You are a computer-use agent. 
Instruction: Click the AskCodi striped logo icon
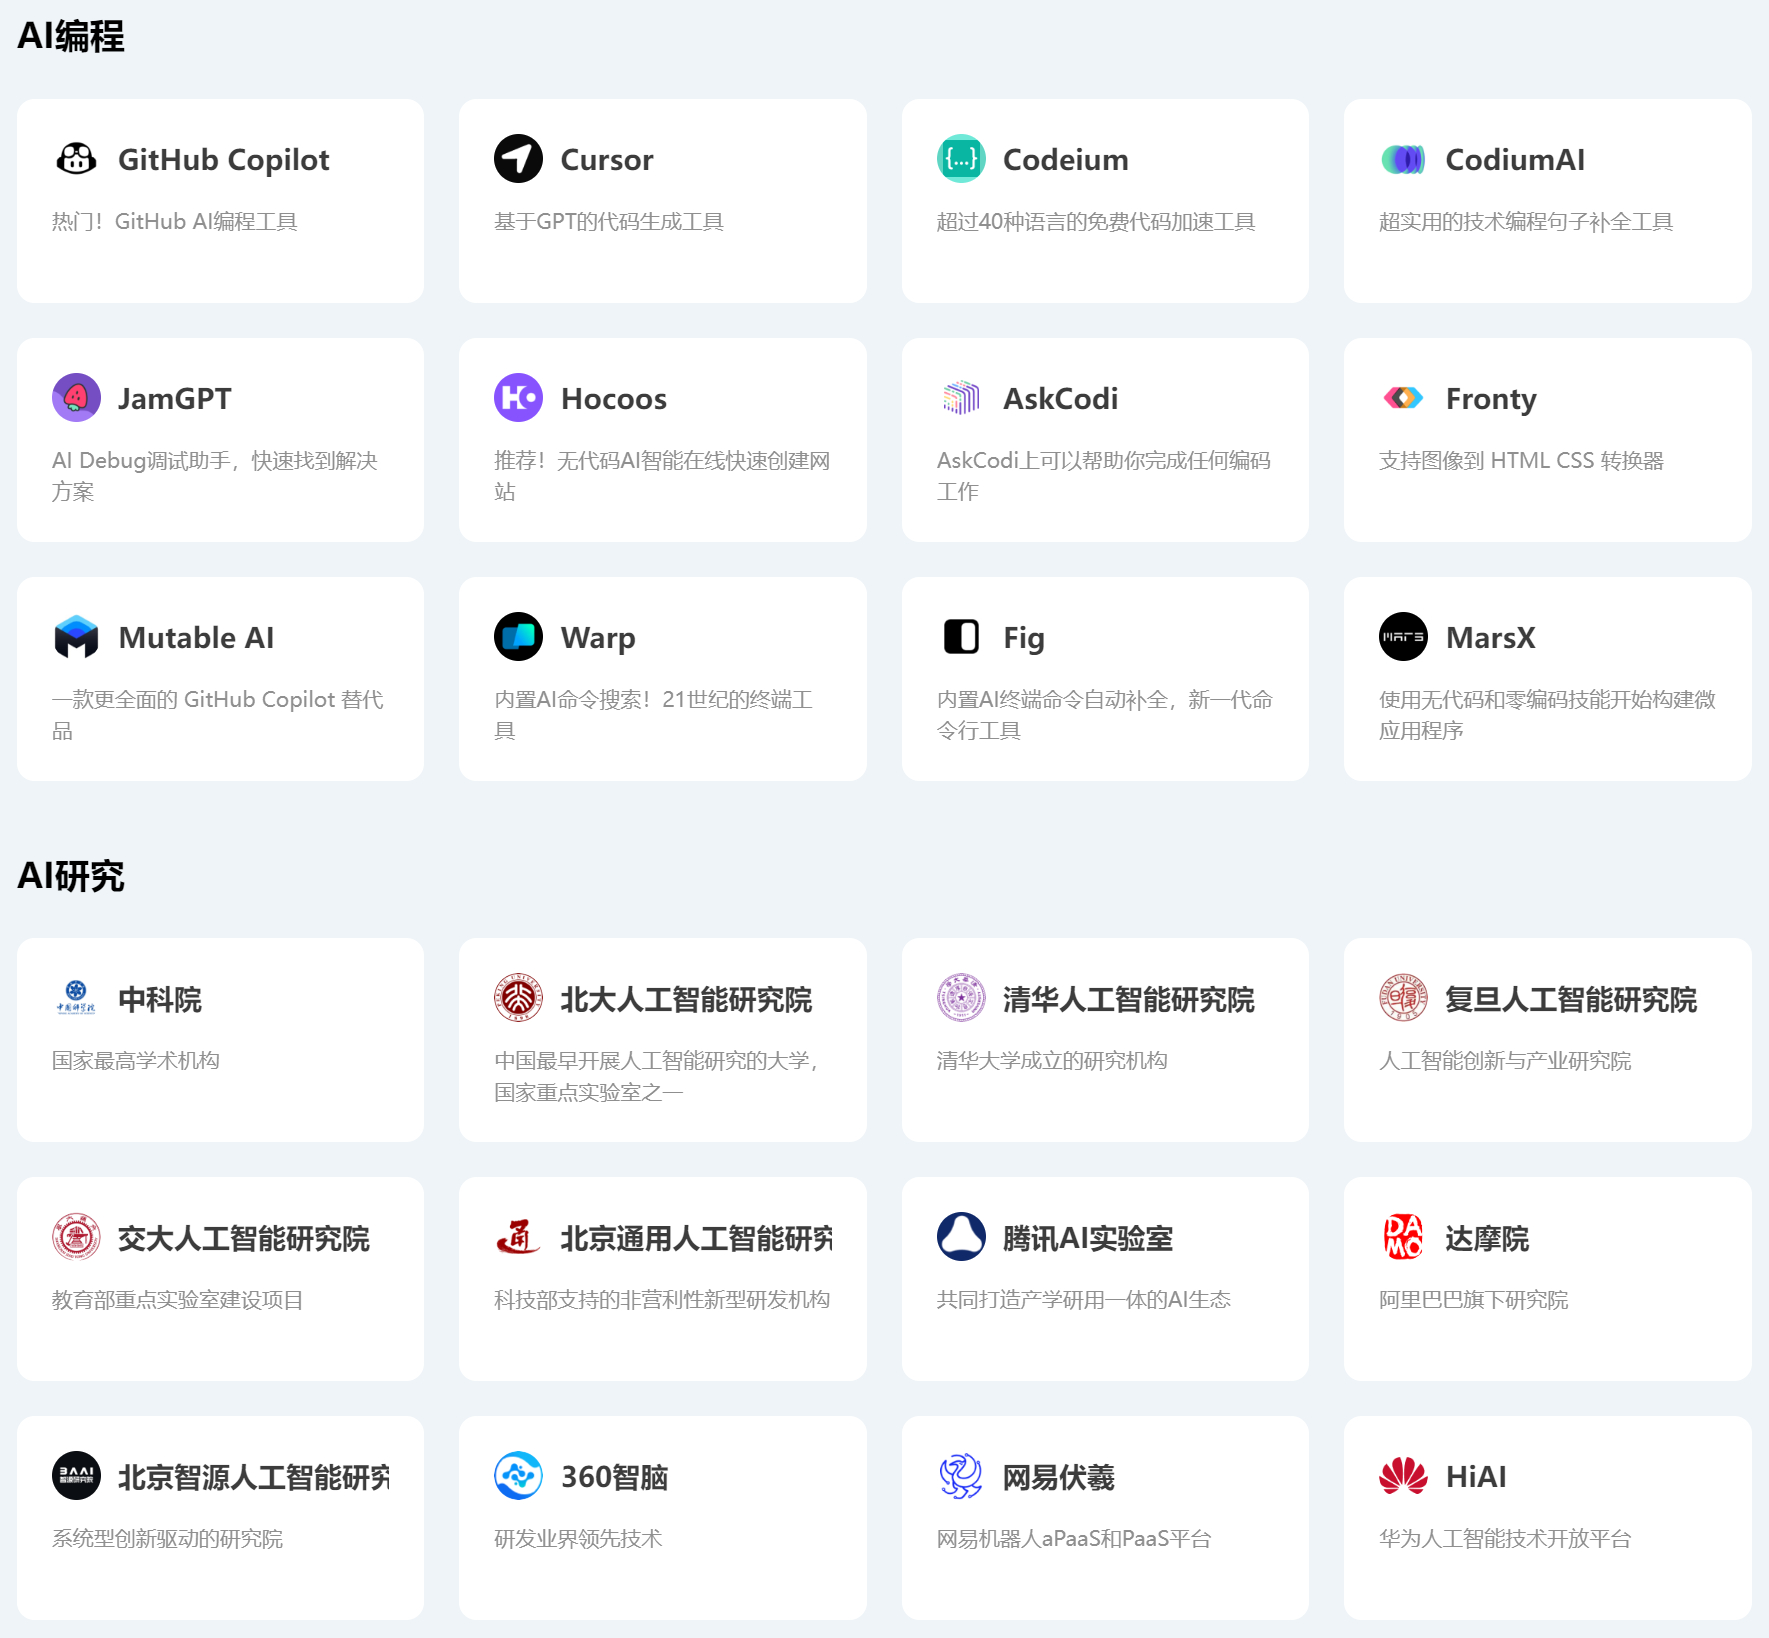tap(961, 398)
